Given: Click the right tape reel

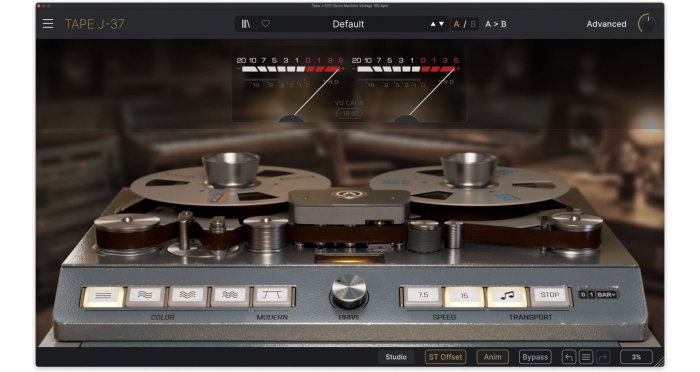Looking at the screenshot, I should [469, 181].
